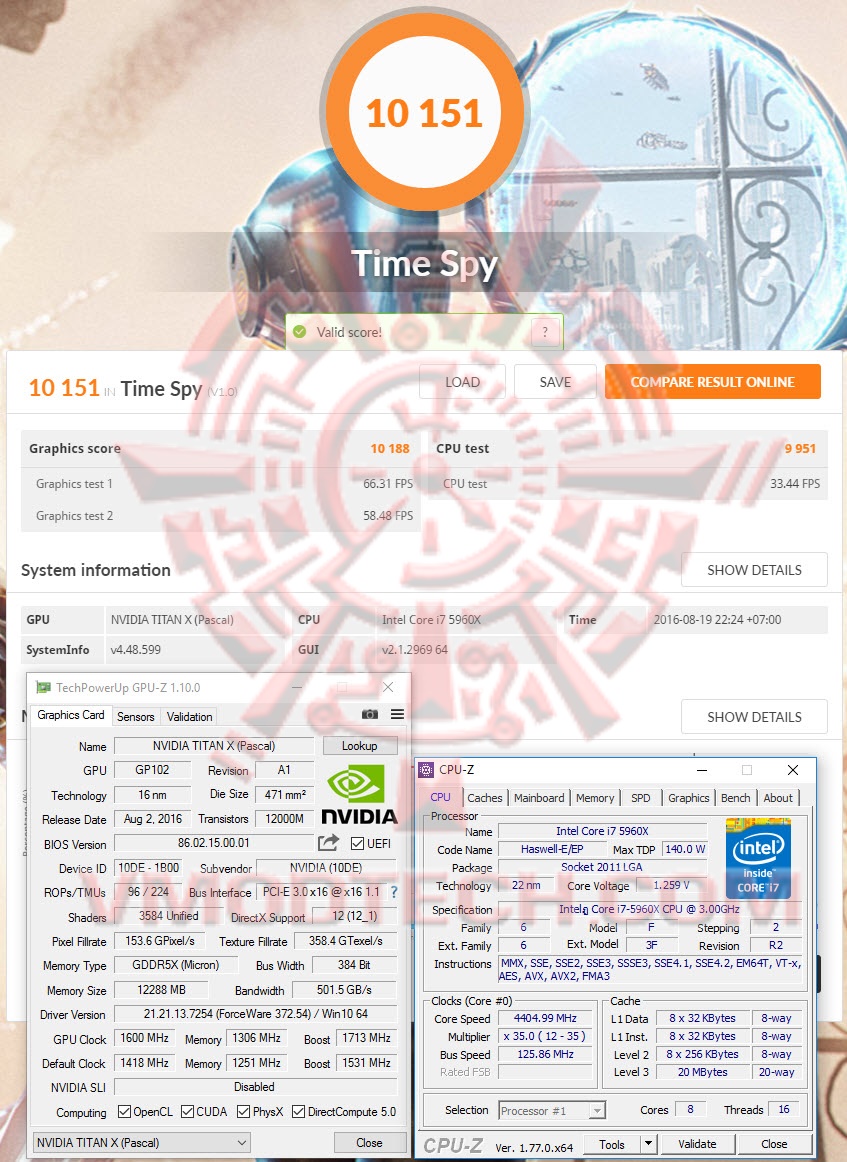Click the Lookup button in GPU-Z
The width and height of the screenshot is (847, 1162).
tap(359, 746)
